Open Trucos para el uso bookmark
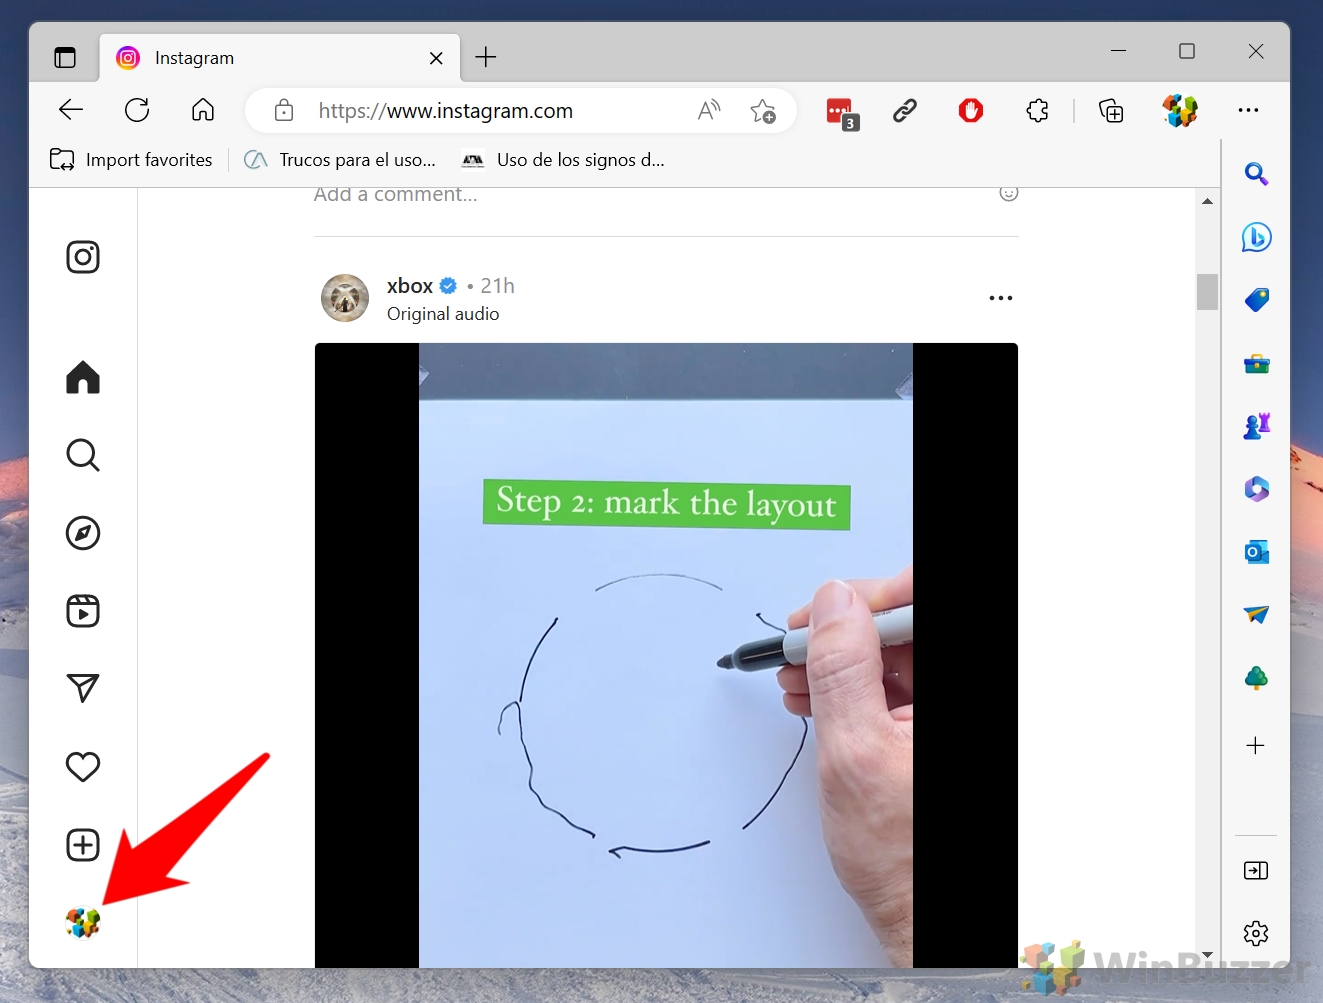 tap(340, 160)
